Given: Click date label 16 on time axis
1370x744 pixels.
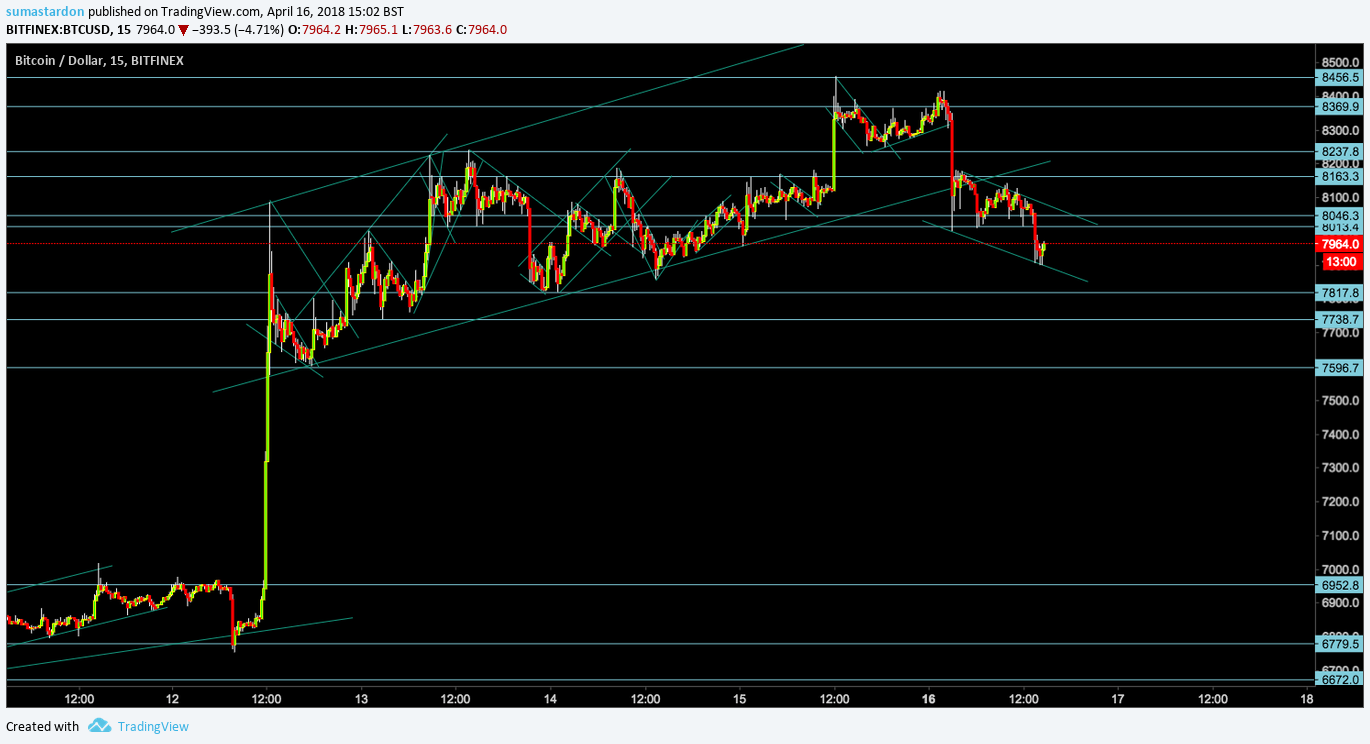Looking at the screenshot, I should (929, 698).
